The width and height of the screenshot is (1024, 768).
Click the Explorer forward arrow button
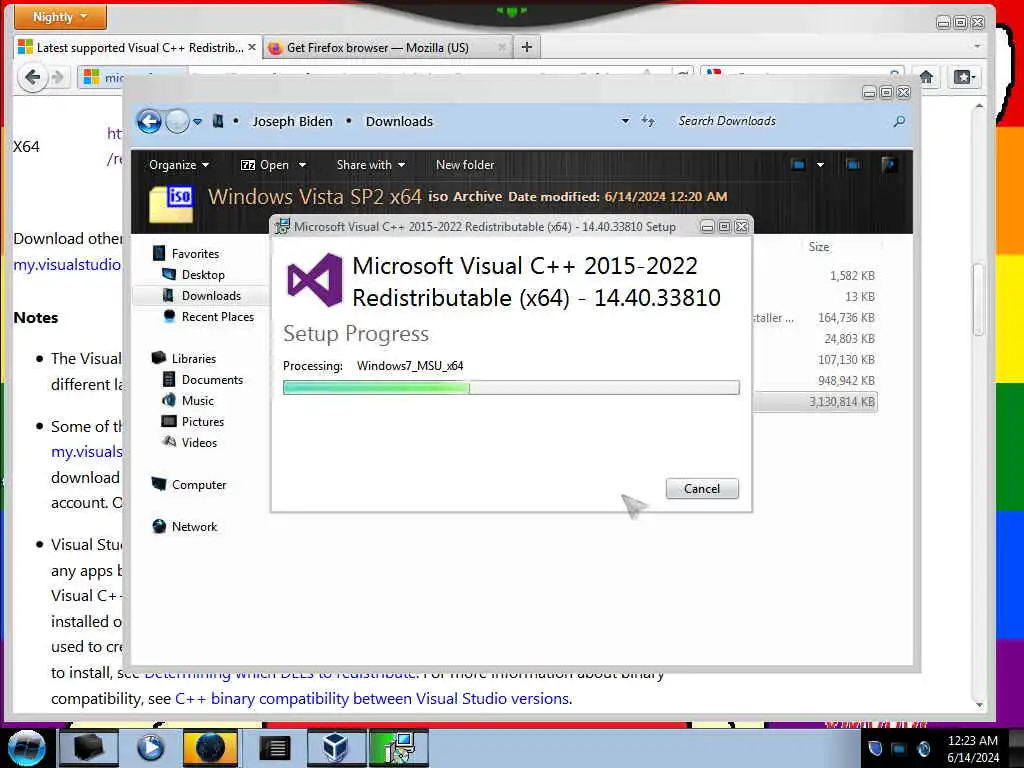click(x=177, y=121)
